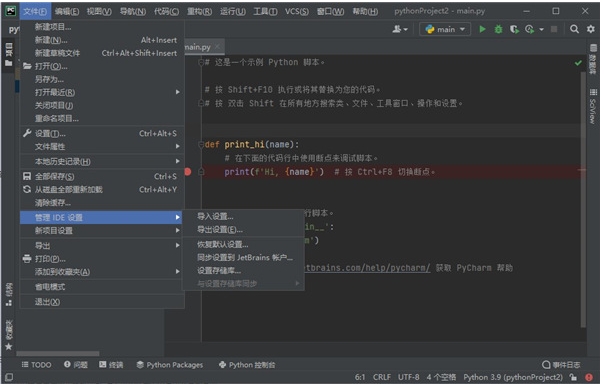This screenshot has width=604, height=384.
Task: Click the editor vertical scrollbar
Action: (584, 200)
